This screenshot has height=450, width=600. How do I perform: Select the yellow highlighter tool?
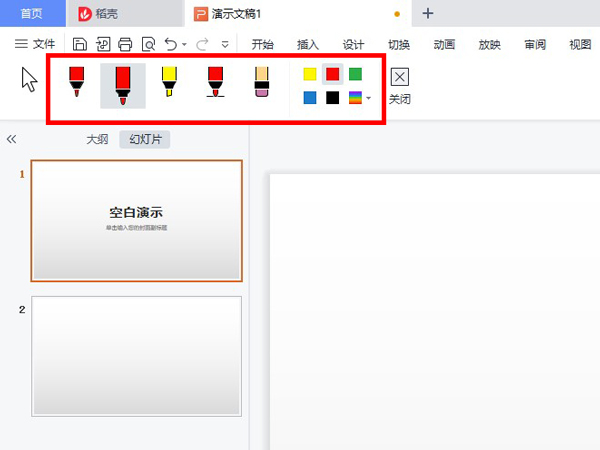coord(169,83)
